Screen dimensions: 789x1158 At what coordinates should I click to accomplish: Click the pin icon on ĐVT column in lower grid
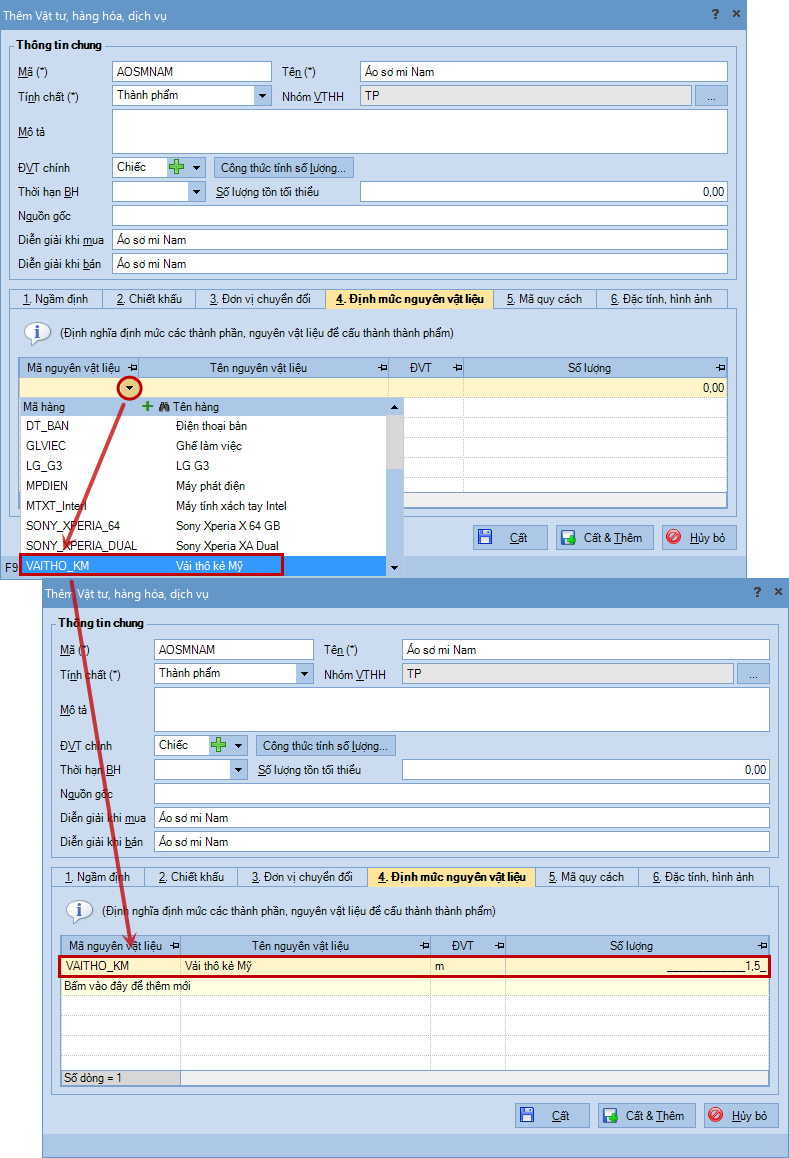click(498, 945)
